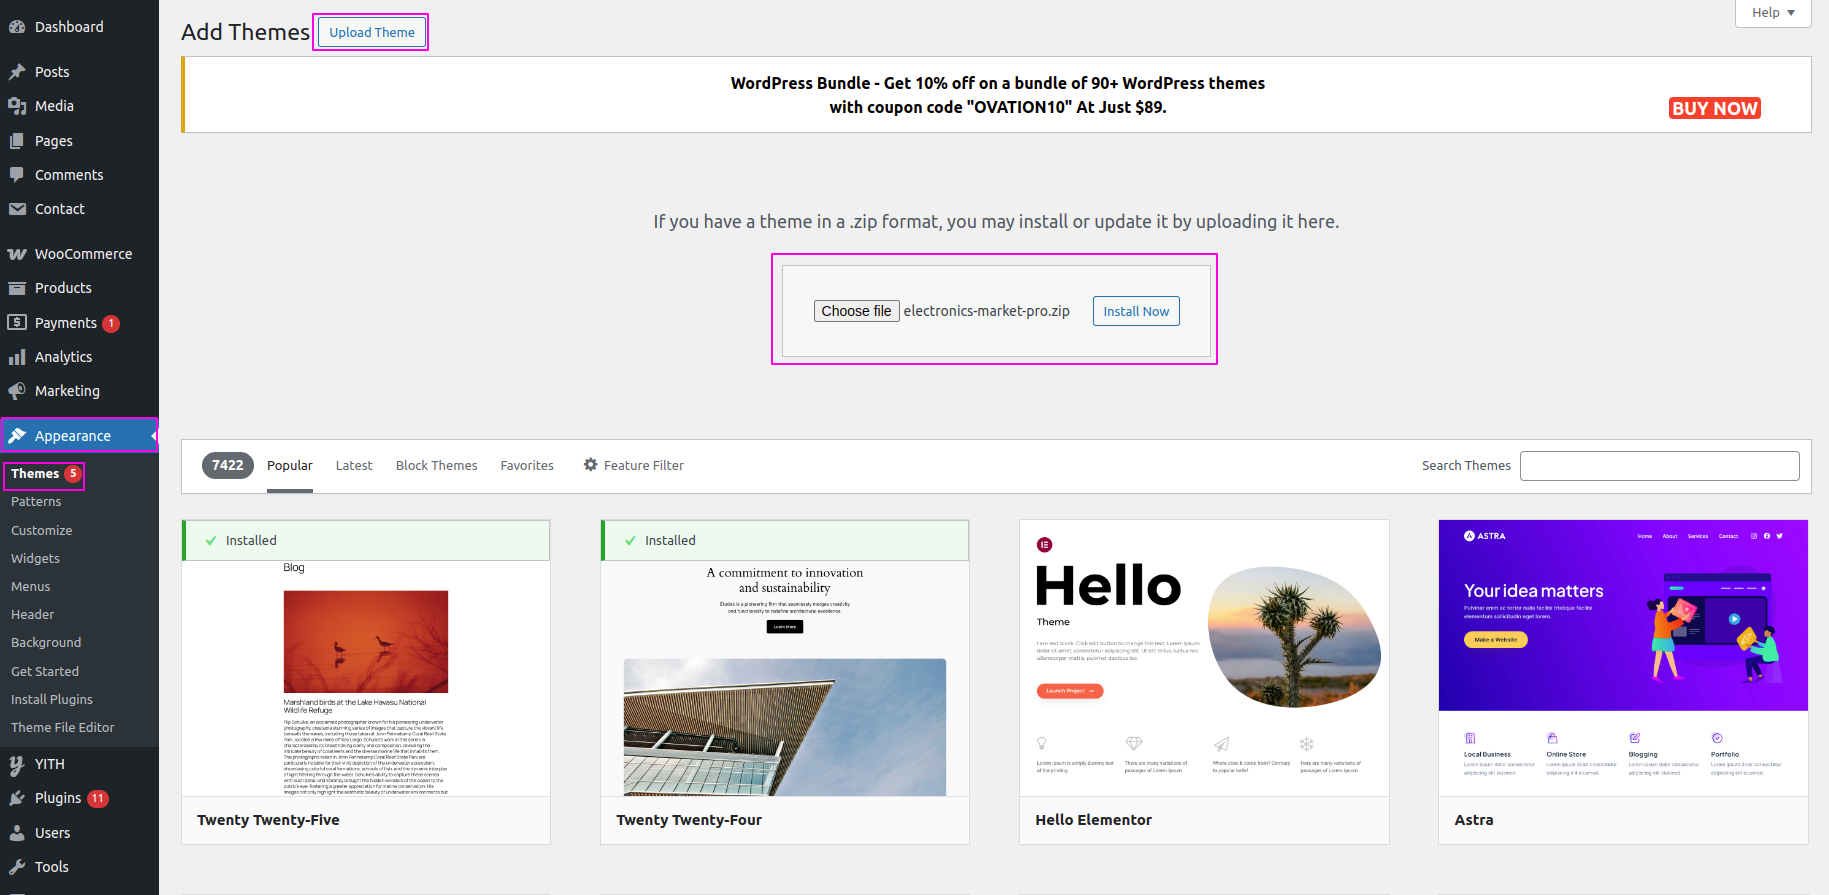Viewport: 1829px width, 895px height.
Task: Open the Customize submenu item
Action: (42, 531)
